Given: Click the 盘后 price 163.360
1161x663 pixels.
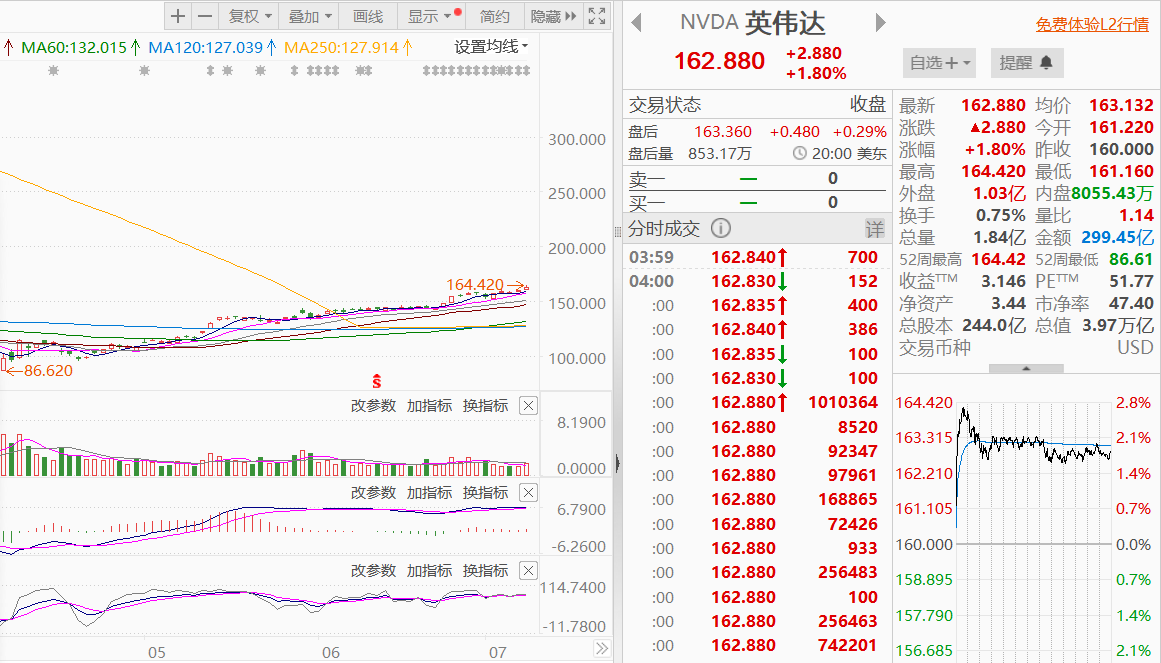Looking at the screenshot, I should (x=723, y=132).
